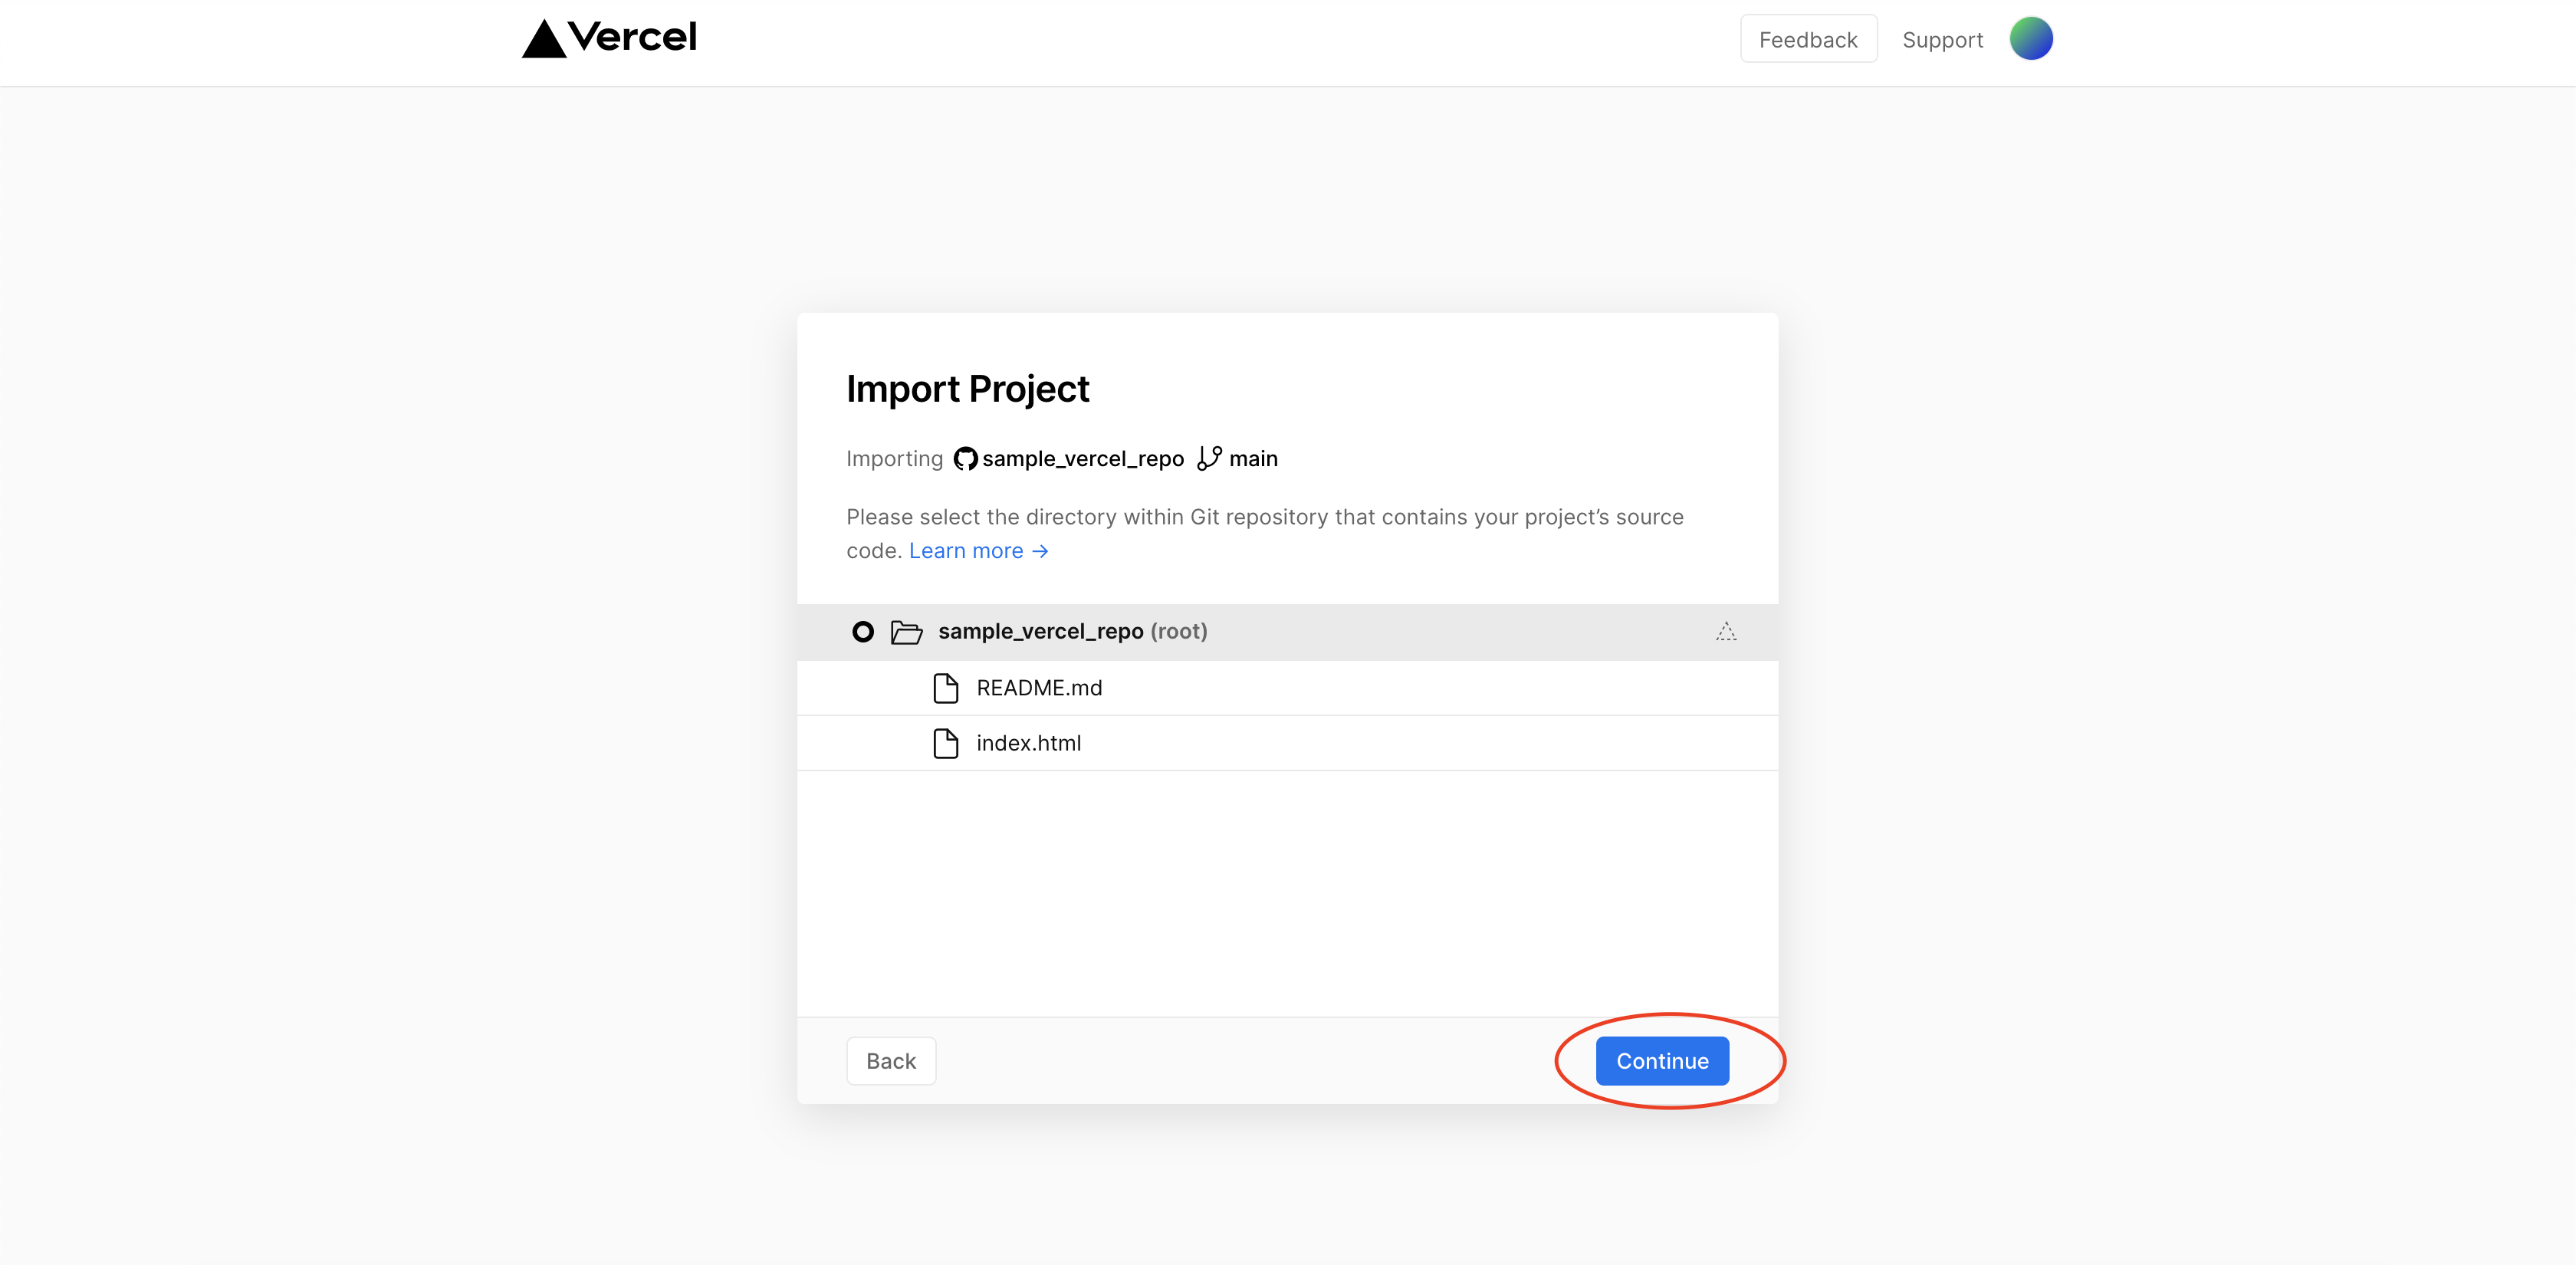The height and width of the screenshot is (1265, 2576).
Task: Click the Vercel wordmark text
Action: (632, 38)
